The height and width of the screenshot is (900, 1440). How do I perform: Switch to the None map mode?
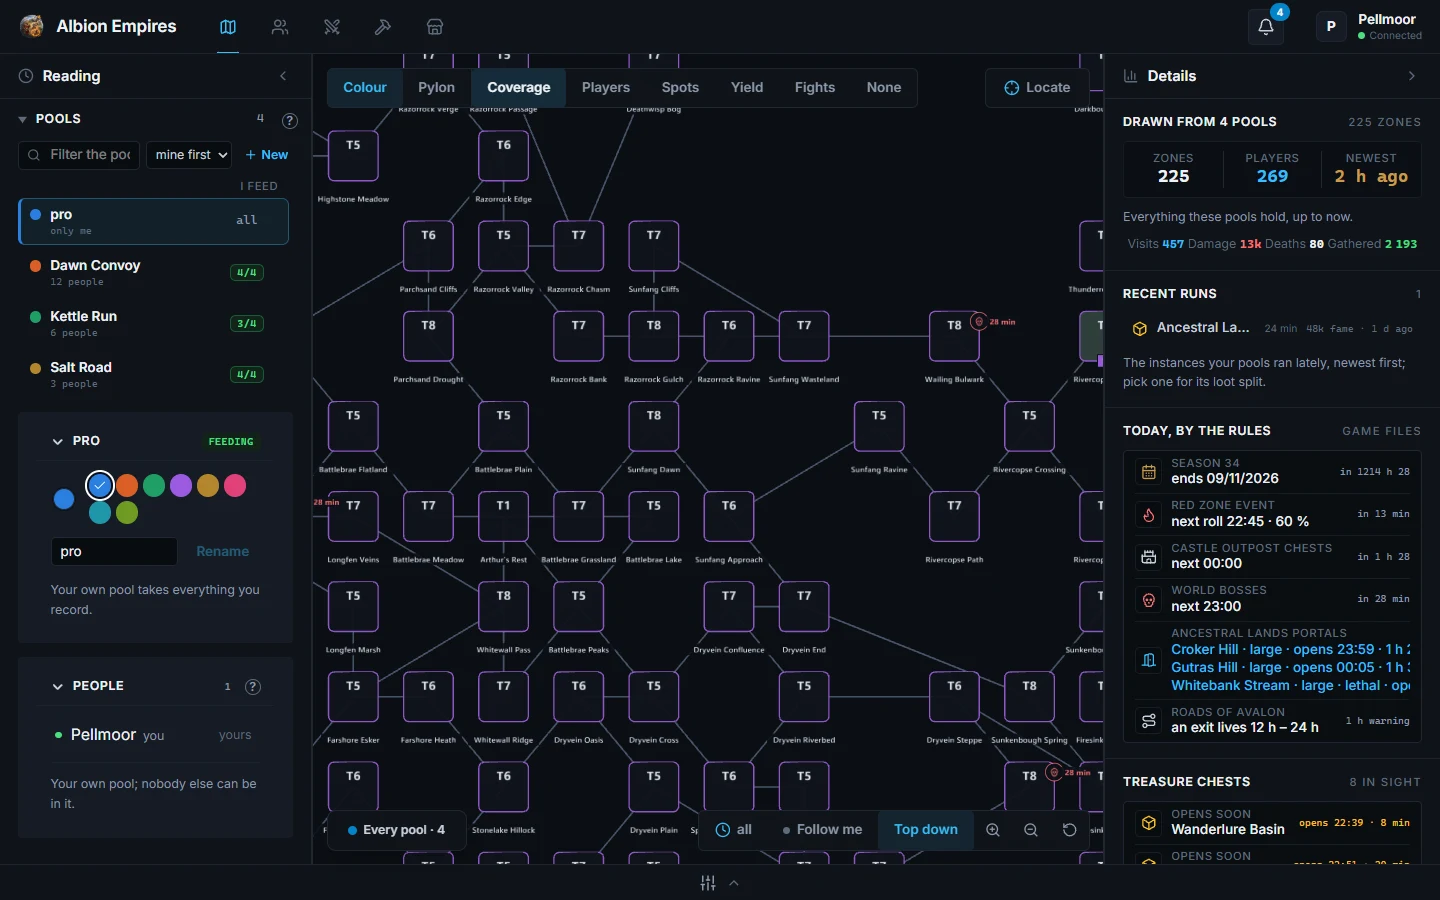(884, 88)
